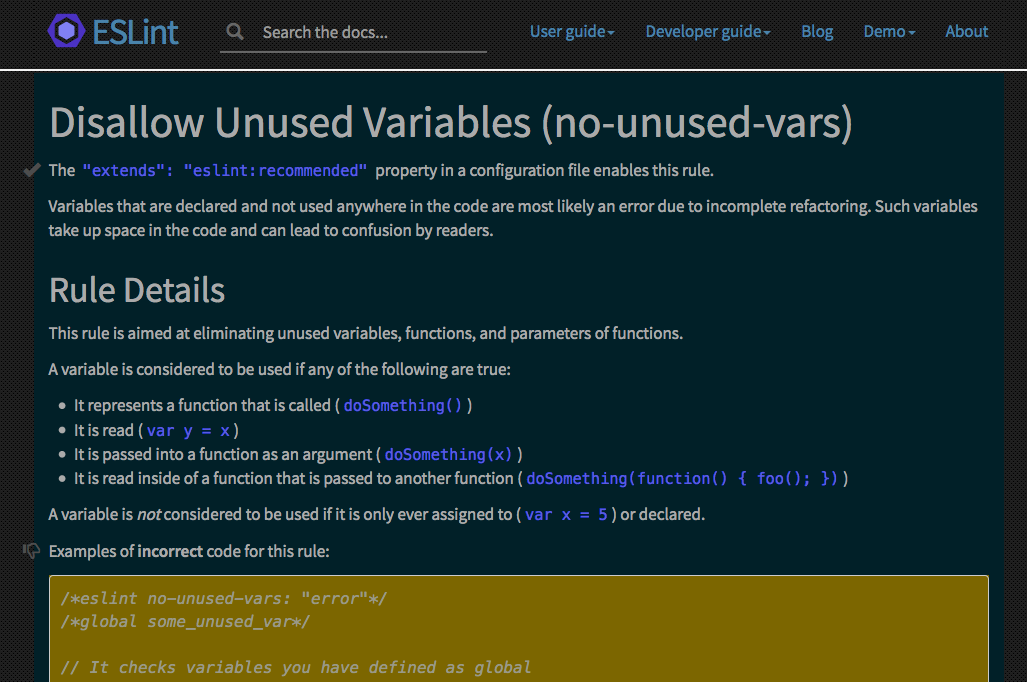The image size is (1027, 682).
Task: Expand the Developer guide dropdown
Action: [x=708, y=31]
